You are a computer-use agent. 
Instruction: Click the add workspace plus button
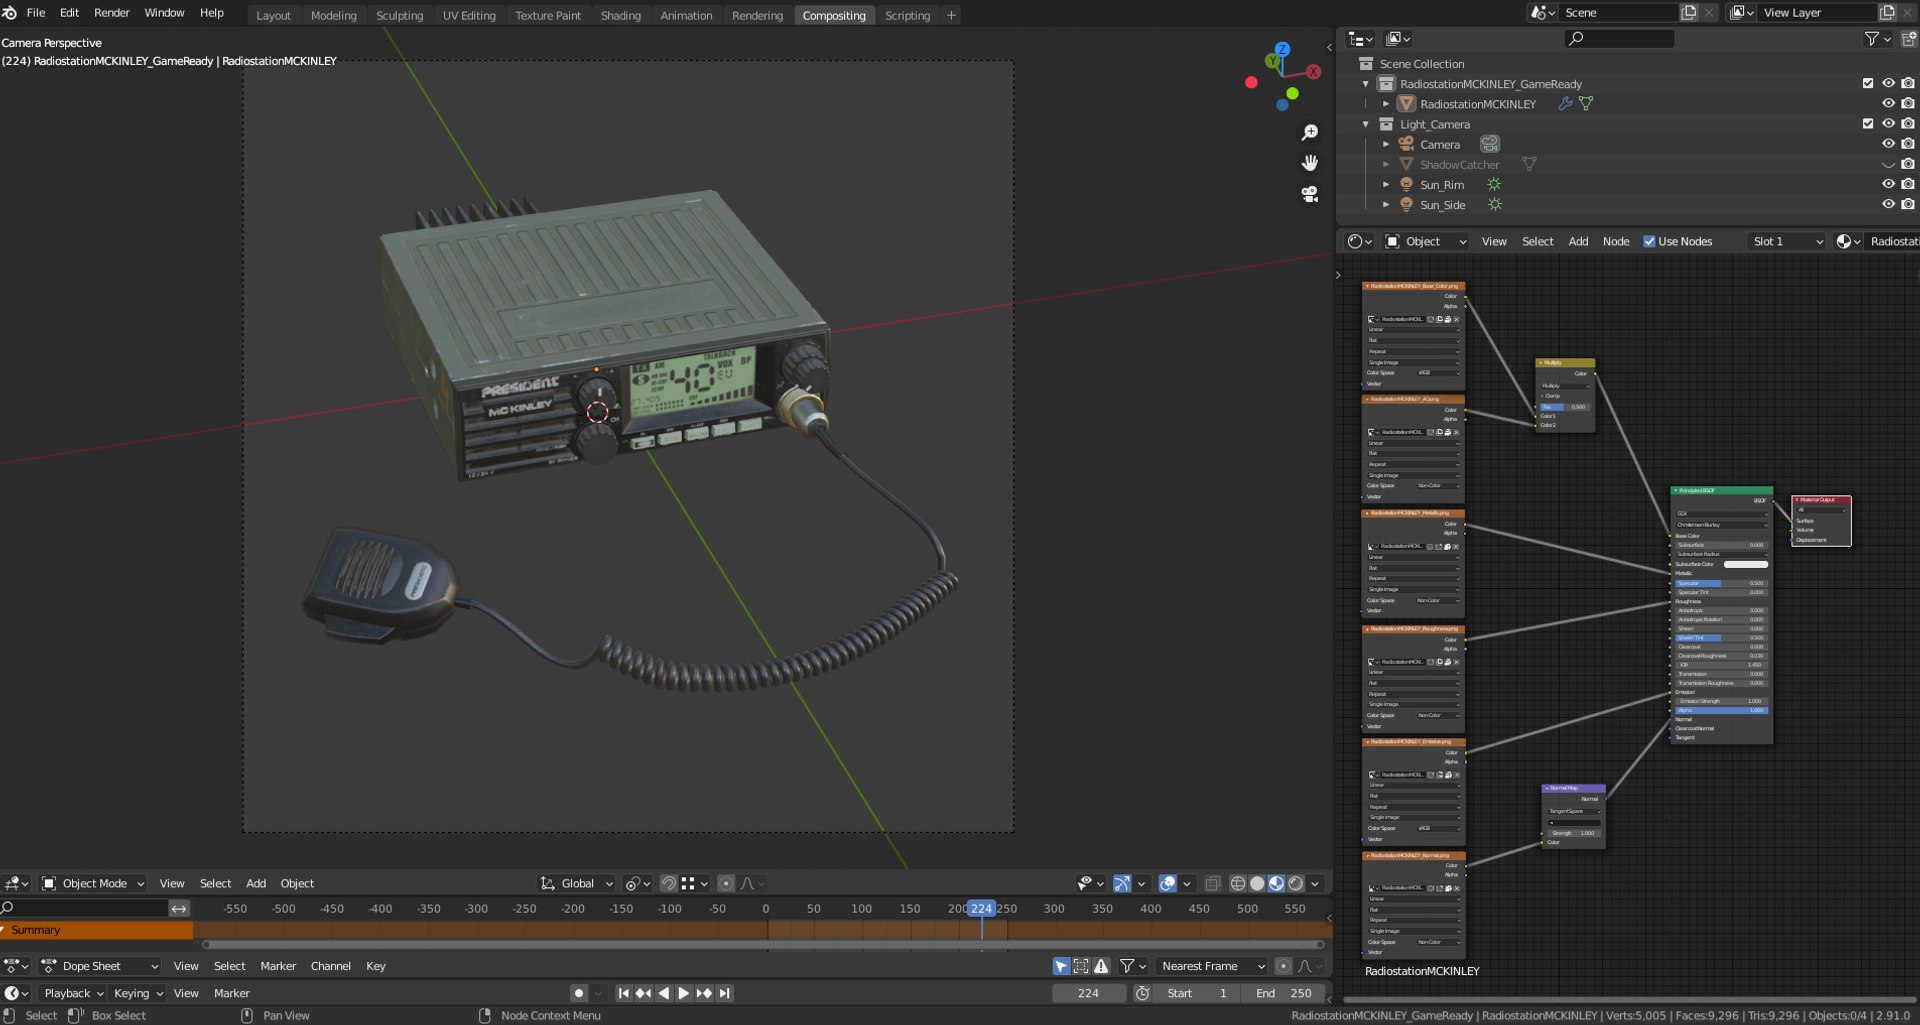(x=951, y=15)
